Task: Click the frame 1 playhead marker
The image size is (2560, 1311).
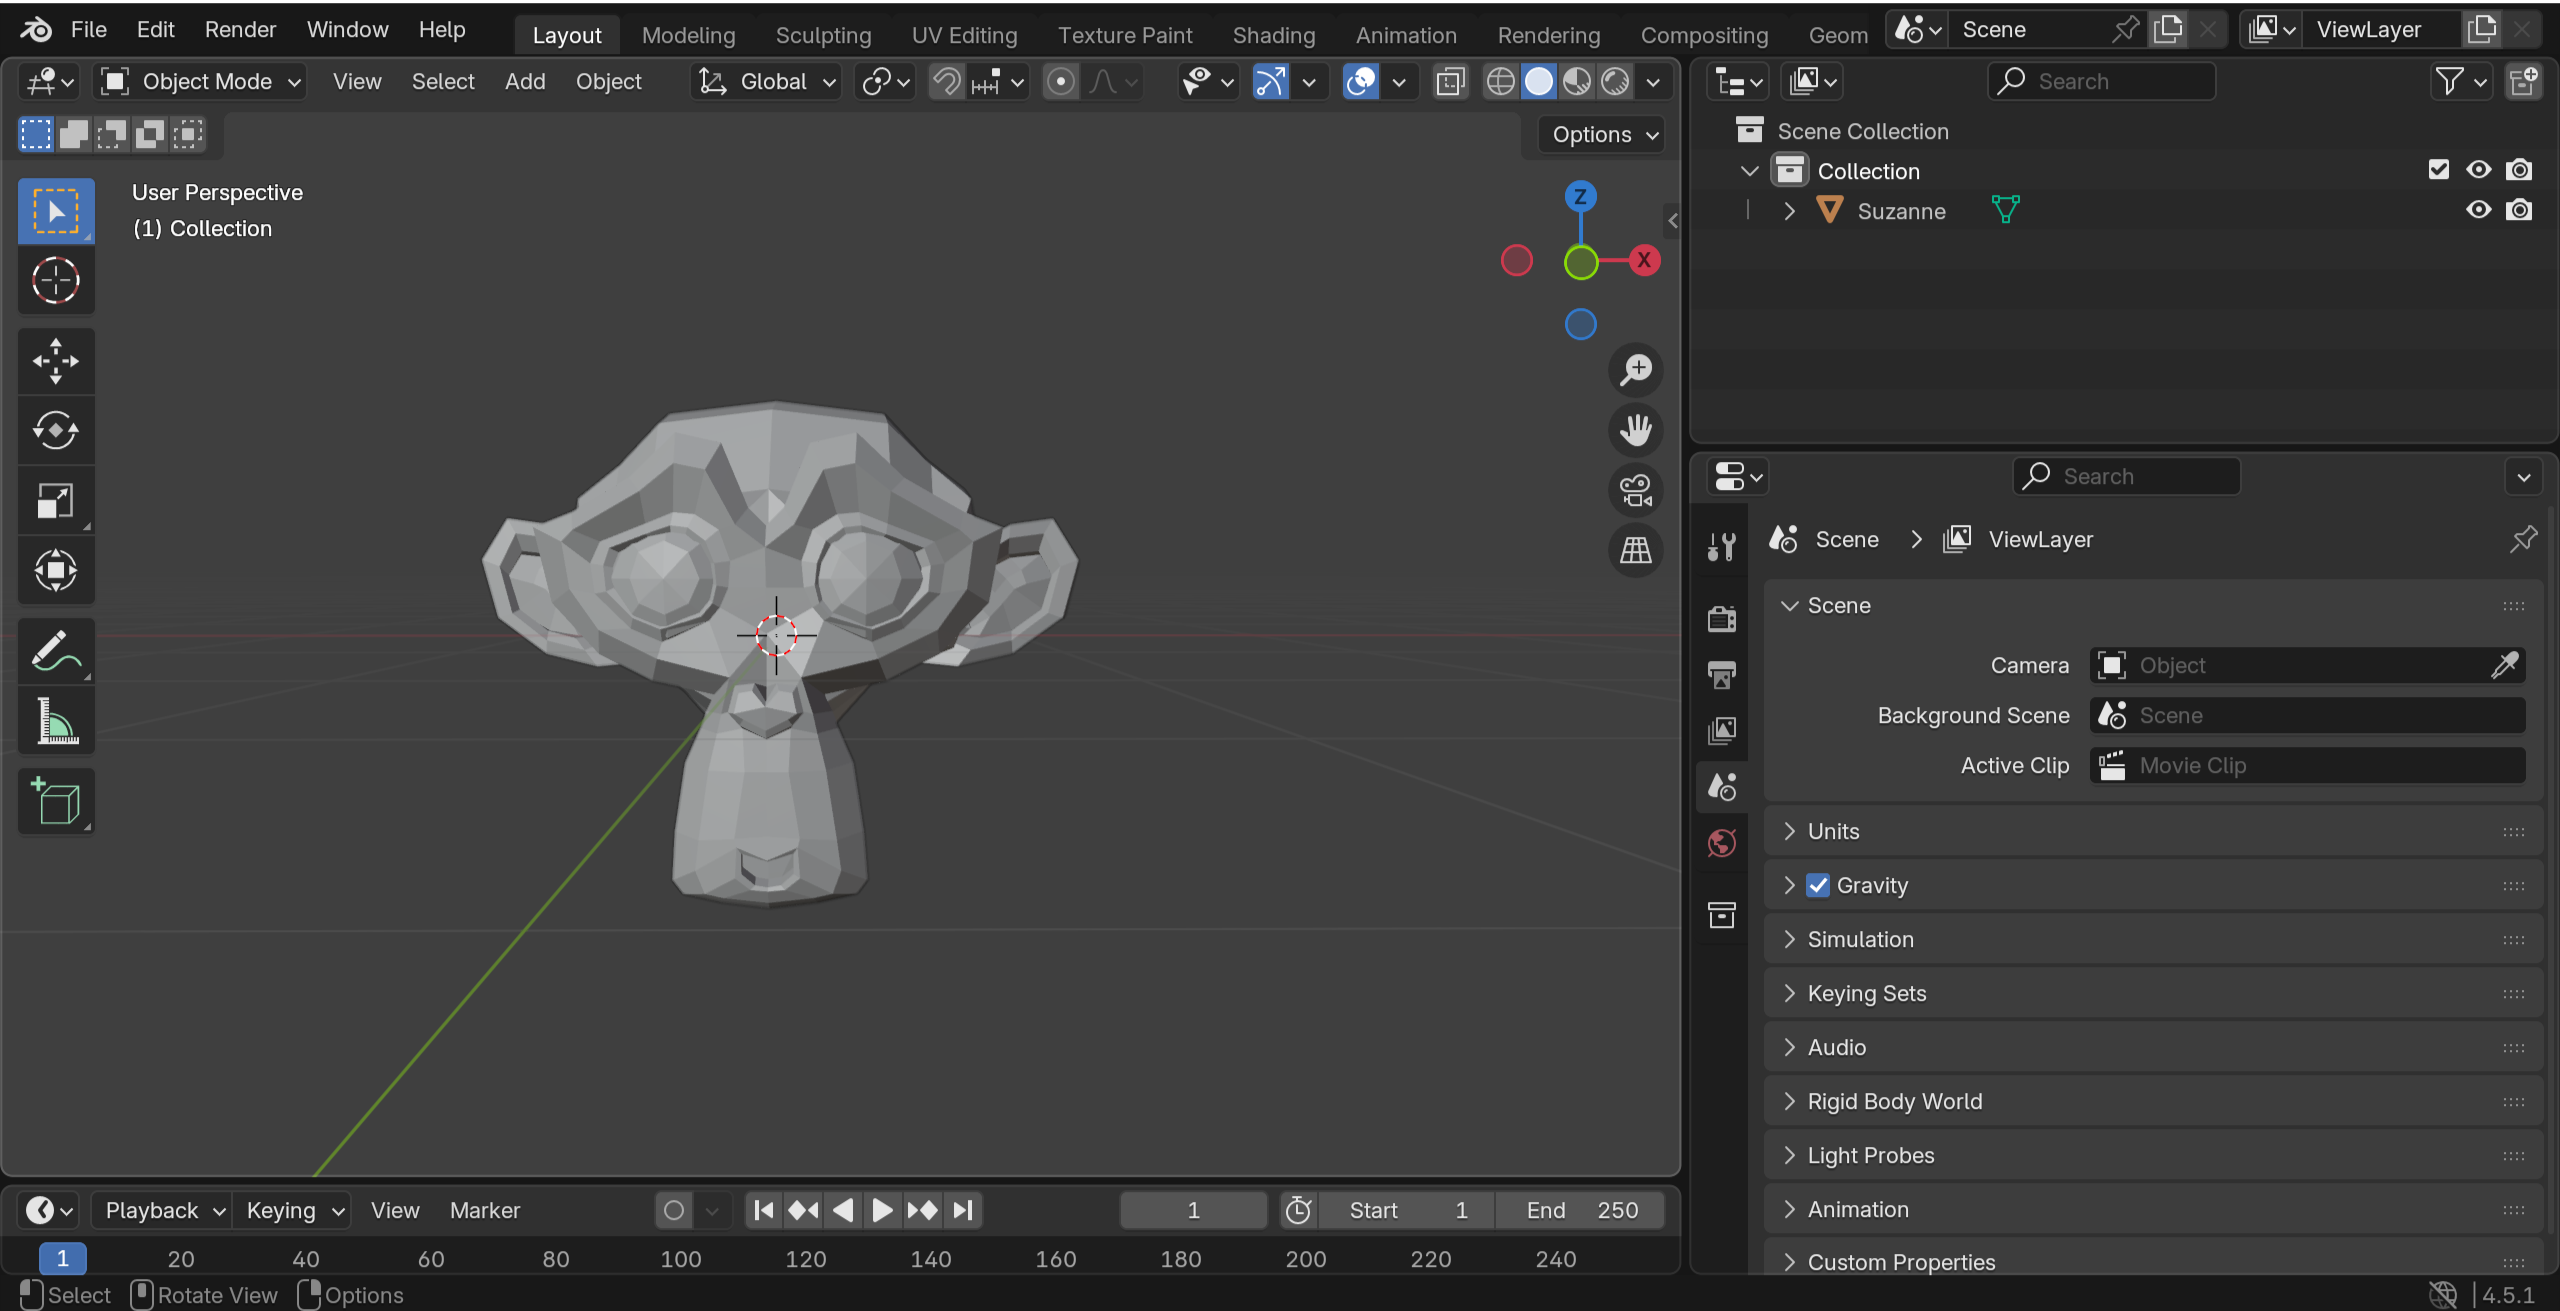Action: tap(62, 1259)
